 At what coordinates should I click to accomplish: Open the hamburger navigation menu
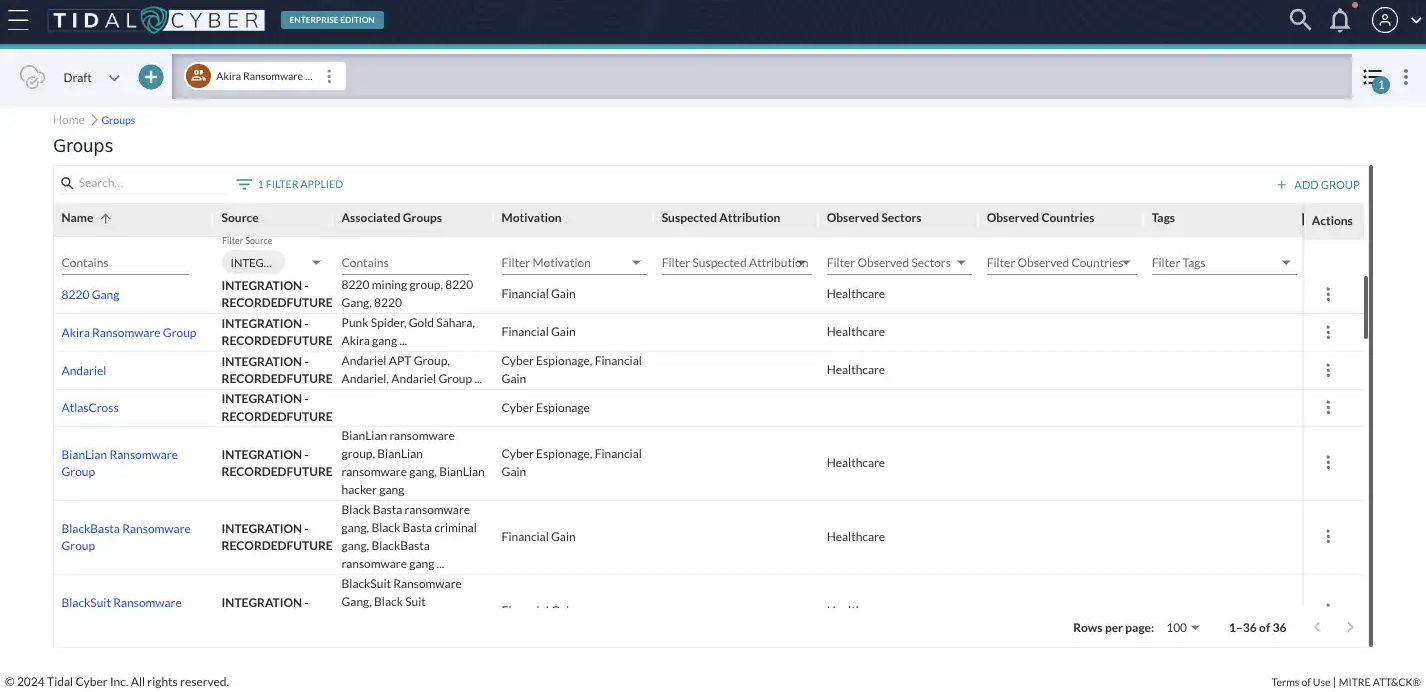[18, 20]
